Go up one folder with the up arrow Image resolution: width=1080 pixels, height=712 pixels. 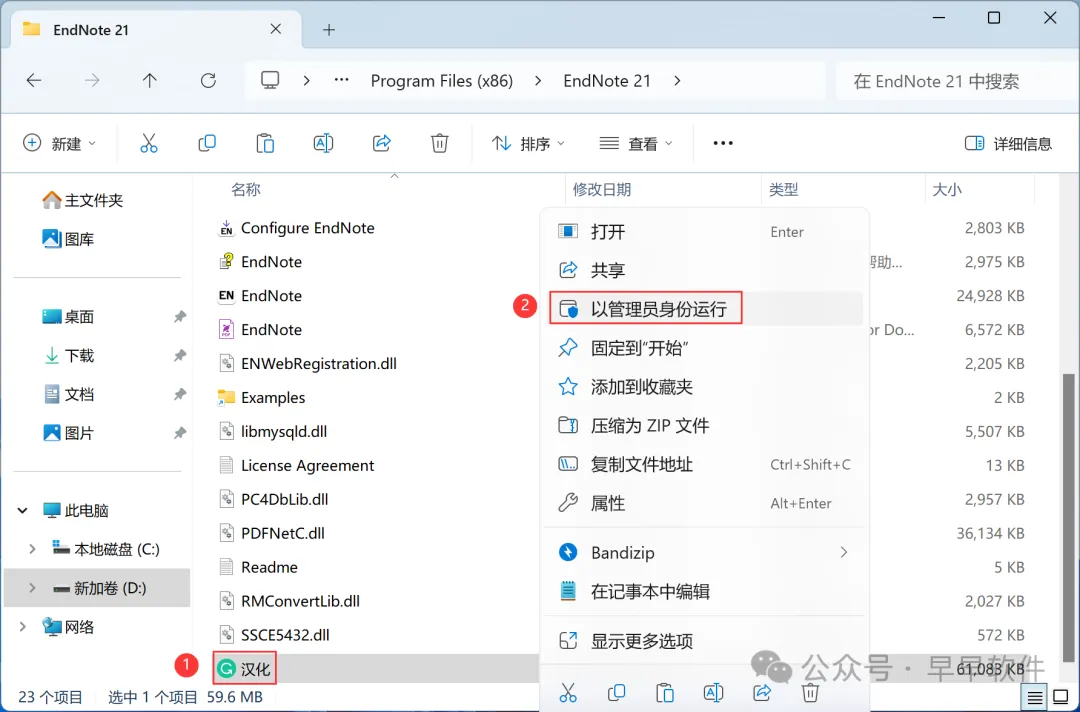tap(149, 81)
